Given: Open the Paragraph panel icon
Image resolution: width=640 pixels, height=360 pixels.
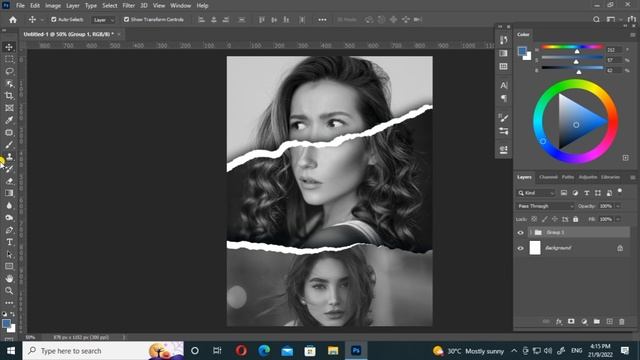Looking at the screenshot, I should point(504,98).
